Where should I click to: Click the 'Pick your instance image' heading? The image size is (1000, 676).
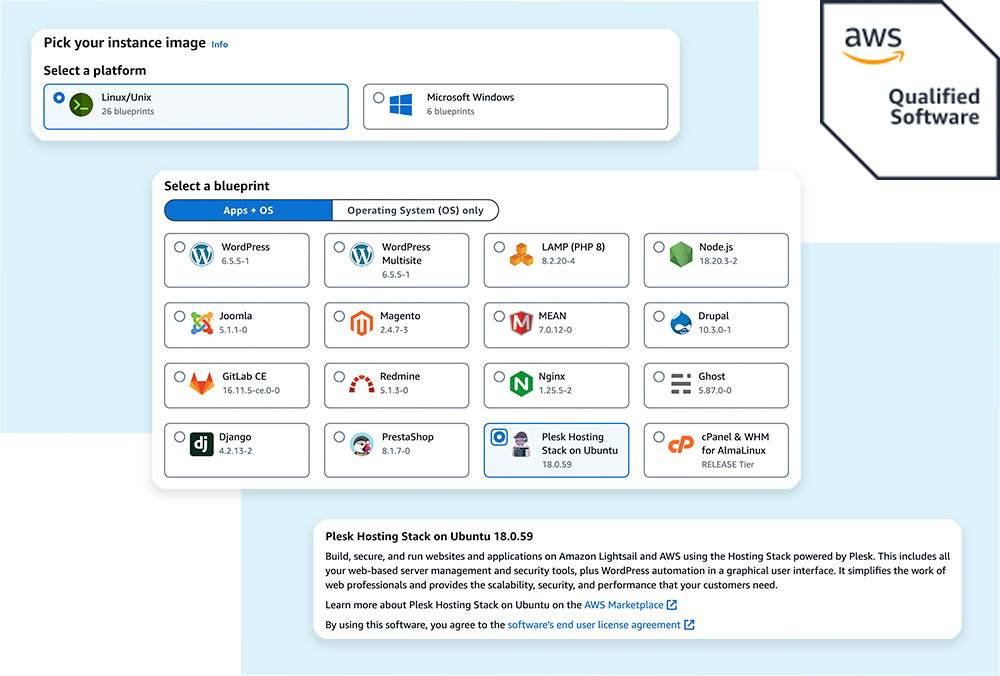(125, 43)
